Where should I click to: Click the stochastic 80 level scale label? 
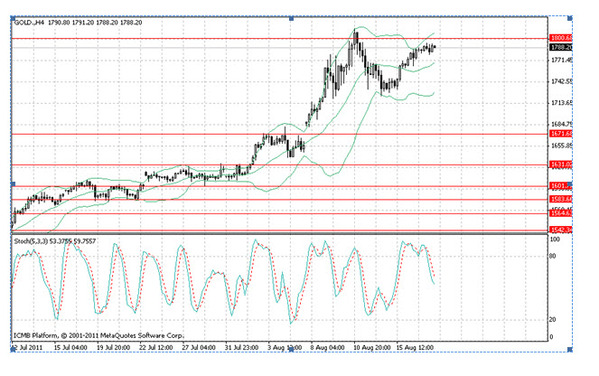(x=552, y=256)
